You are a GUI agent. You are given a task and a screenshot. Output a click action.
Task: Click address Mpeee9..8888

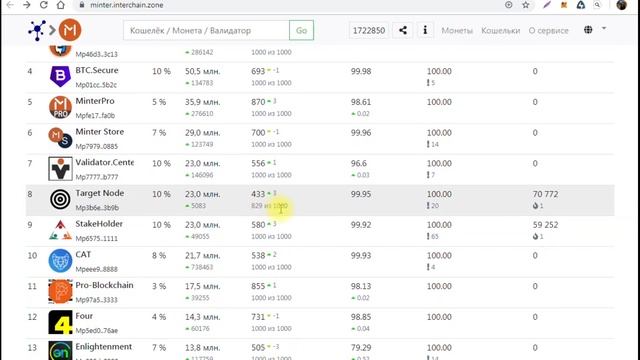(x=96, y=269)
